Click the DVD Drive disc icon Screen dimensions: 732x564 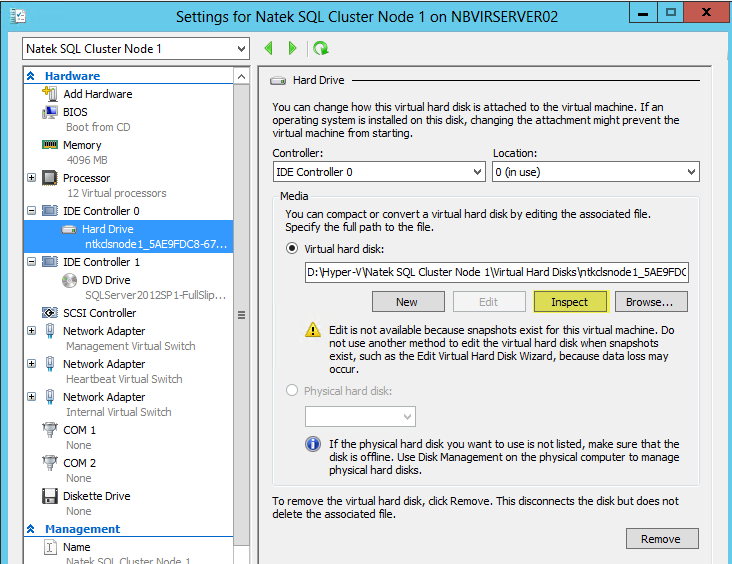70,280
